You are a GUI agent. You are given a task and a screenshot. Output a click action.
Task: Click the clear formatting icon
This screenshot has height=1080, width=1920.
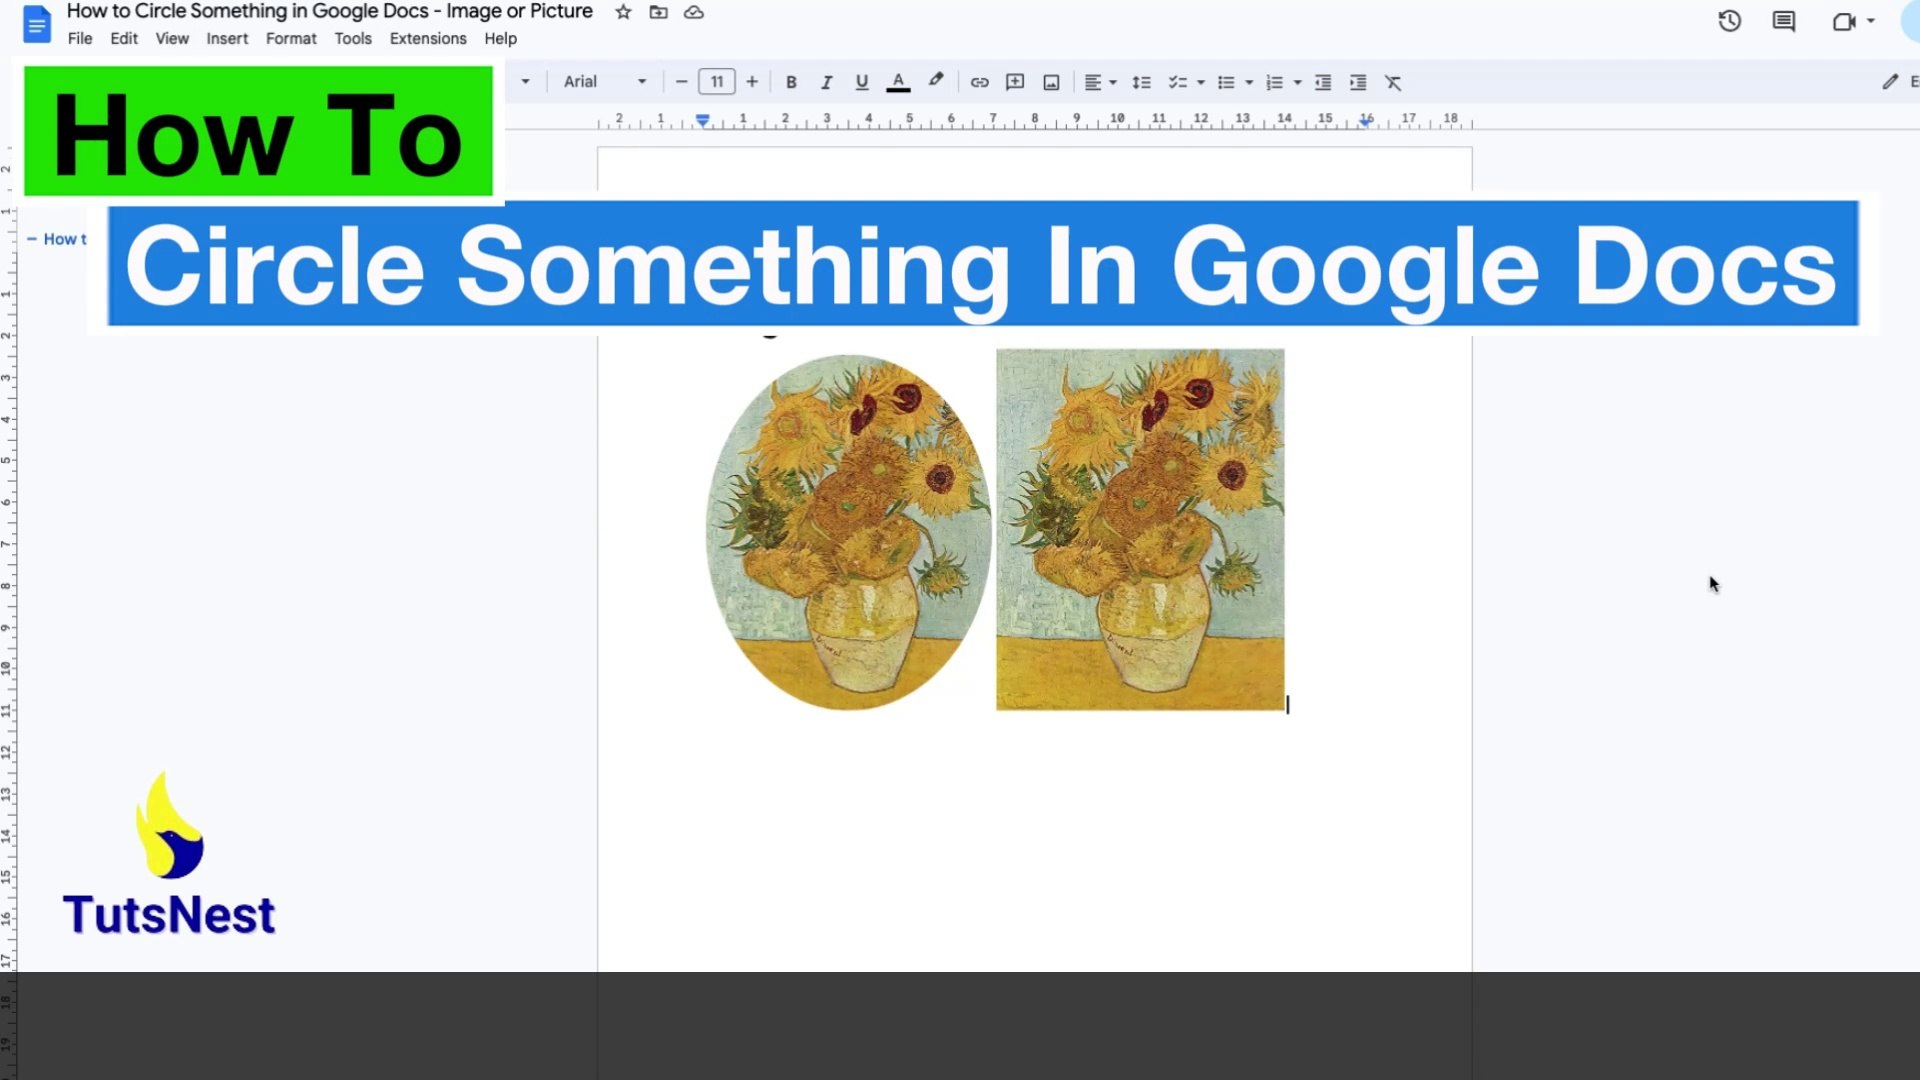[1393, 82]
